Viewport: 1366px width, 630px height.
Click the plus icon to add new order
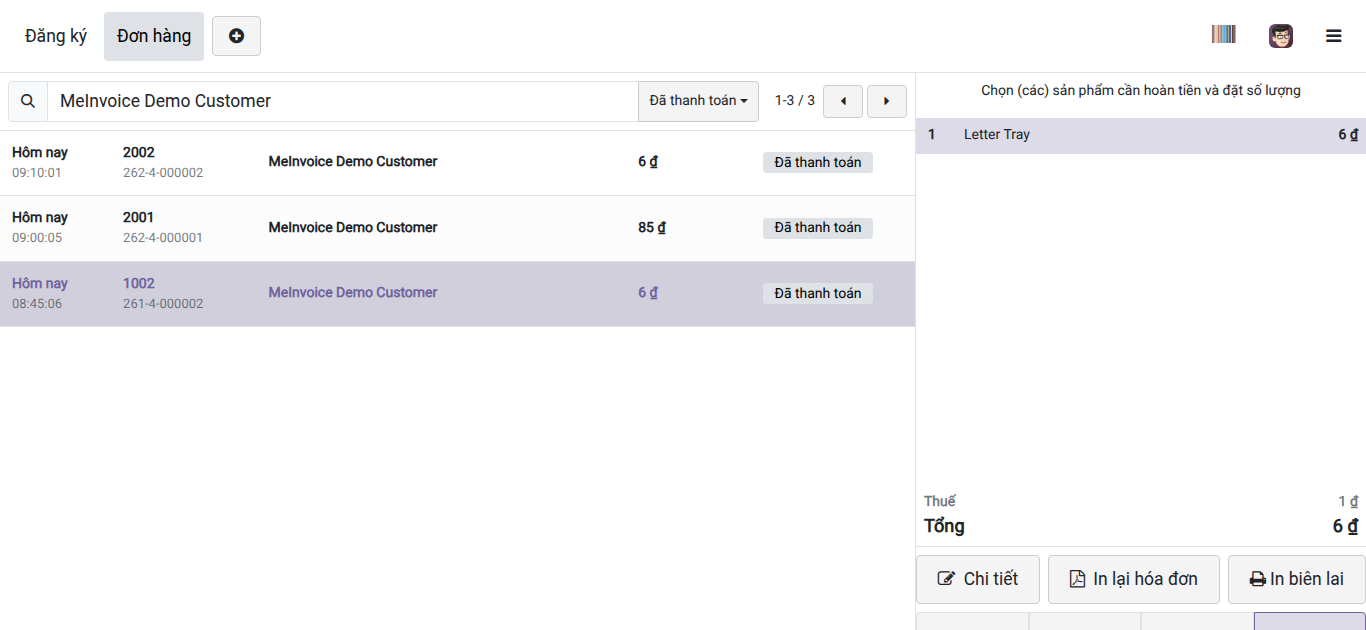point(236,36)
